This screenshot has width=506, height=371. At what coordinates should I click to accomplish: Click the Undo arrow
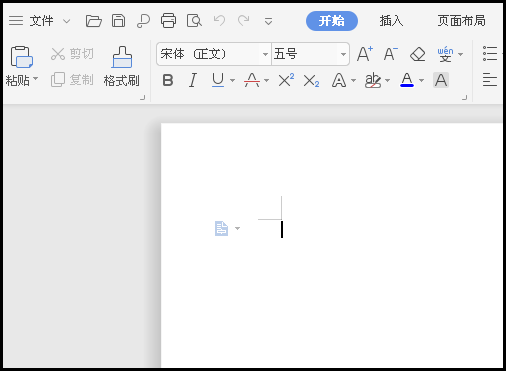click(x=219, y=21)
